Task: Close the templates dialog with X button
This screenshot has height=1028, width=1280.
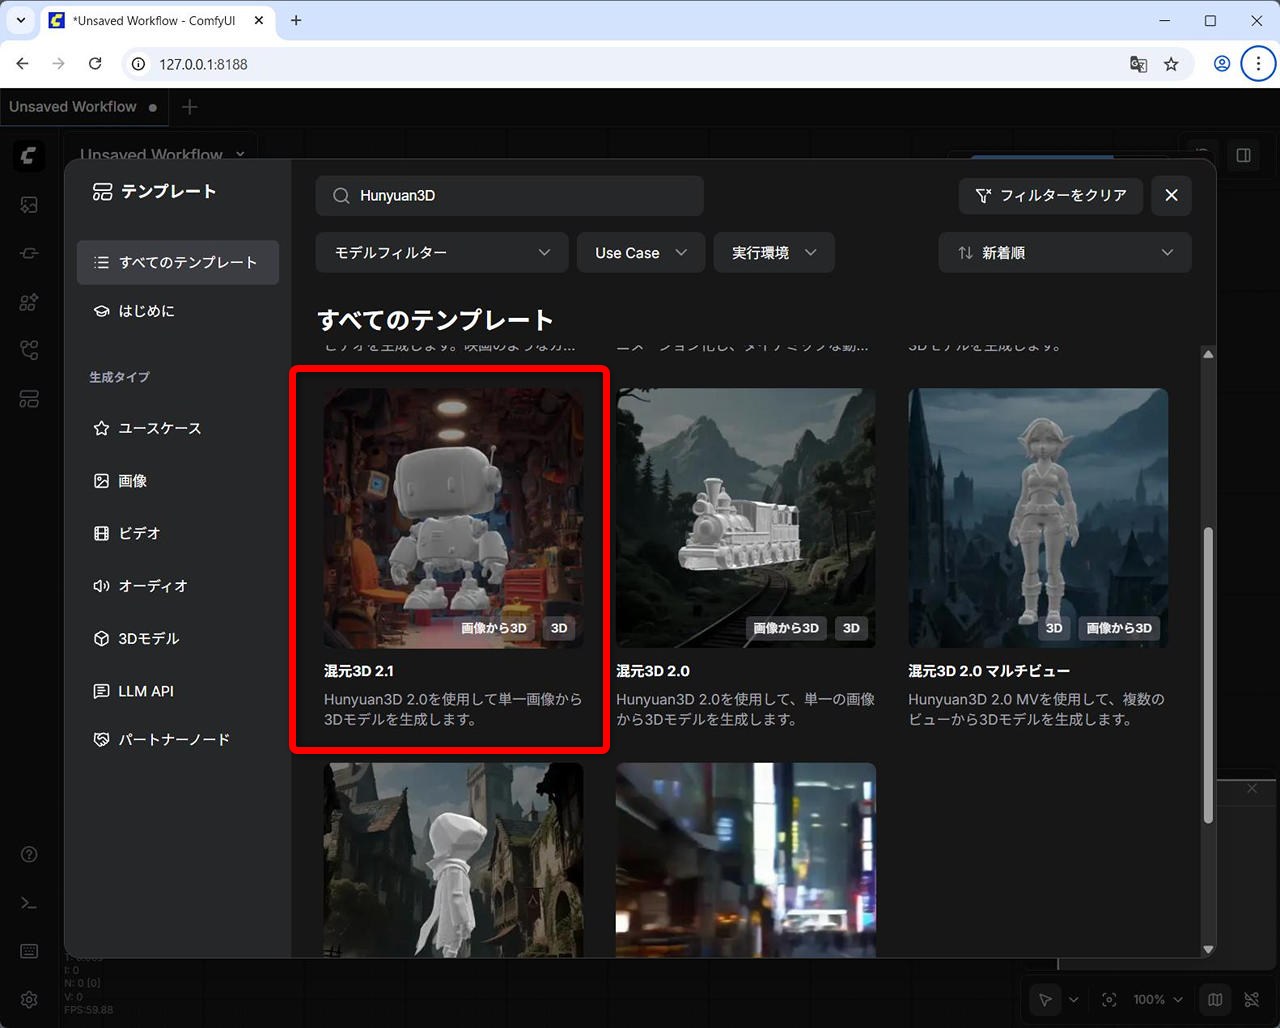Action: click(x=1171, y=196)
